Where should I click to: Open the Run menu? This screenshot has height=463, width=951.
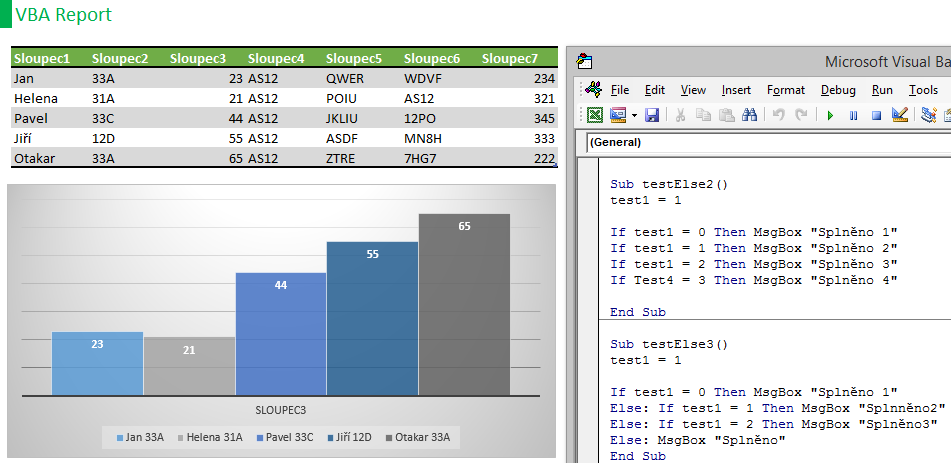pyautogui.click(x=882, y=90)
